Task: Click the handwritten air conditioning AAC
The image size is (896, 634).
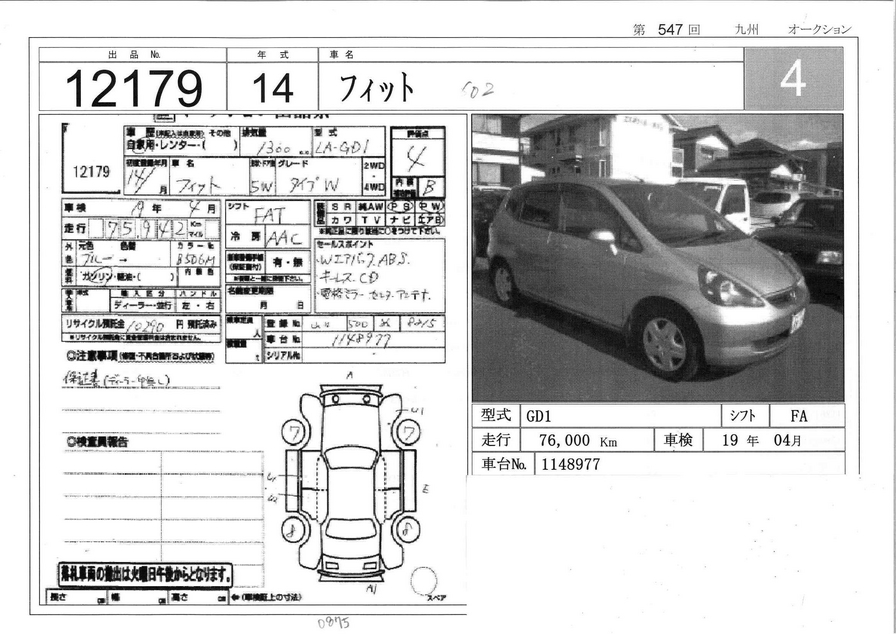Action: pos(287,238)
